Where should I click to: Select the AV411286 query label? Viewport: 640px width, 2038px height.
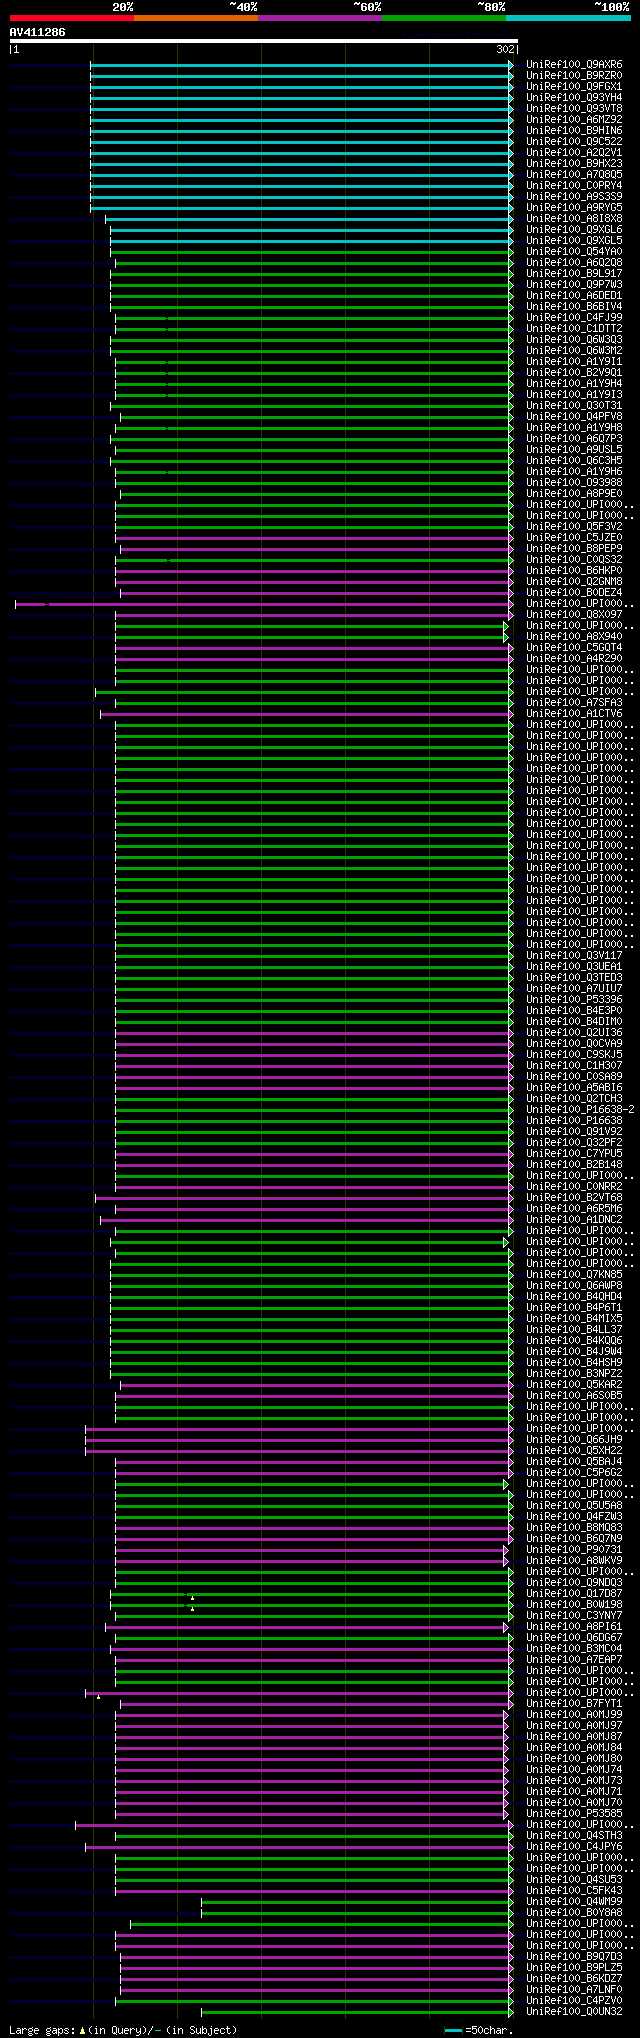coord(38,32)
